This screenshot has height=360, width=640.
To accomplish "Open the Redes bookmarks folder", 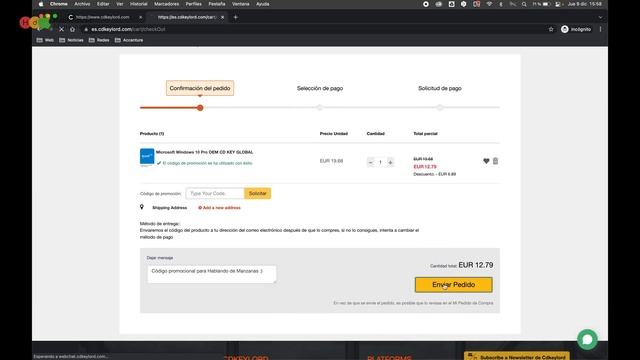I will [99, 40].
